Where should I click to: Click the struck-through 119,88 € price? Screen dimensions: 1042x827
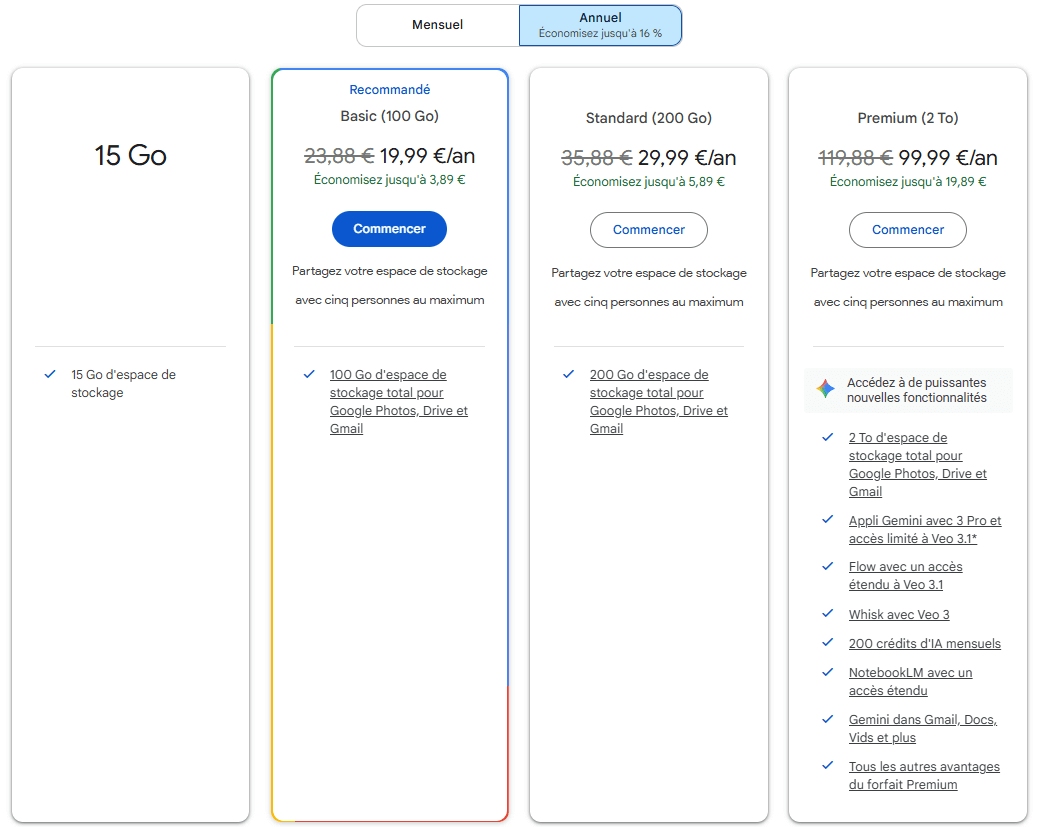coord(855,158)
